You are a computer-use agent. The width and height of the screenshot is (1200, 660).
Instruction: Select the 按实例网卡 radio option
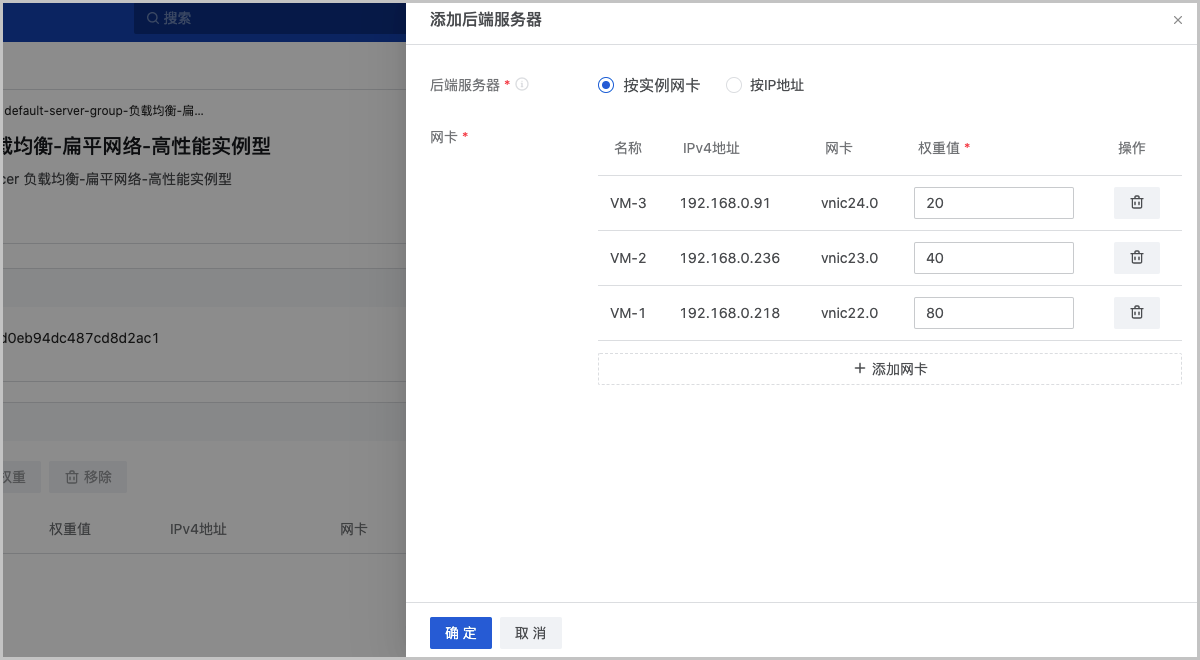click(x=606, y=86)
